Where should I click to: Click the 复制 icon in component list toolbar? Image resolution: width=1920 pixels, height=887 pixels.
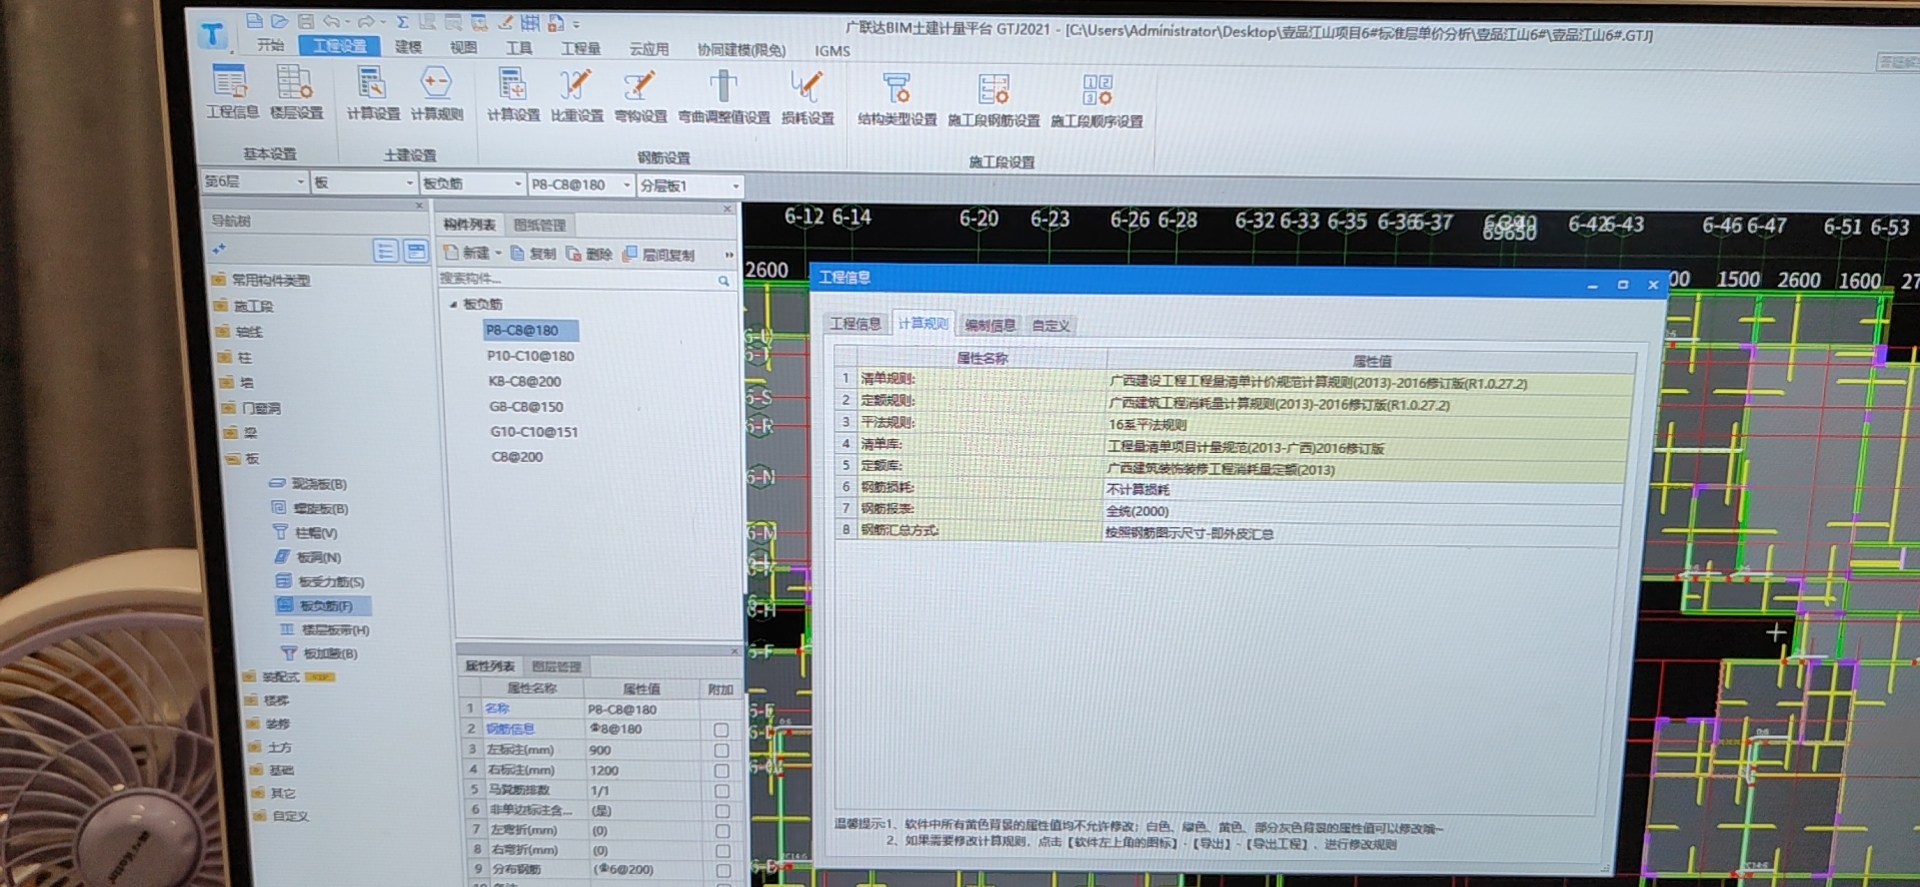533,253
